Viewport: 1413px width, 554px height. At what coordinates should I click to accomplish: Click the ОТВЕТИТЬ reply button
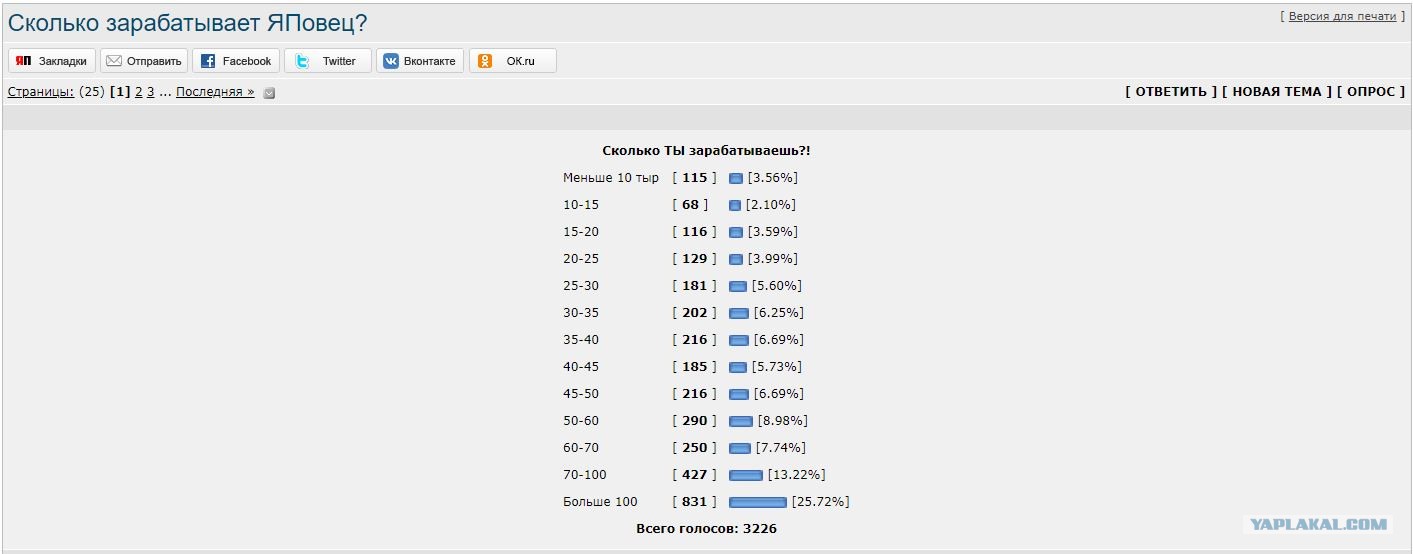click(x=1171, y=91)
